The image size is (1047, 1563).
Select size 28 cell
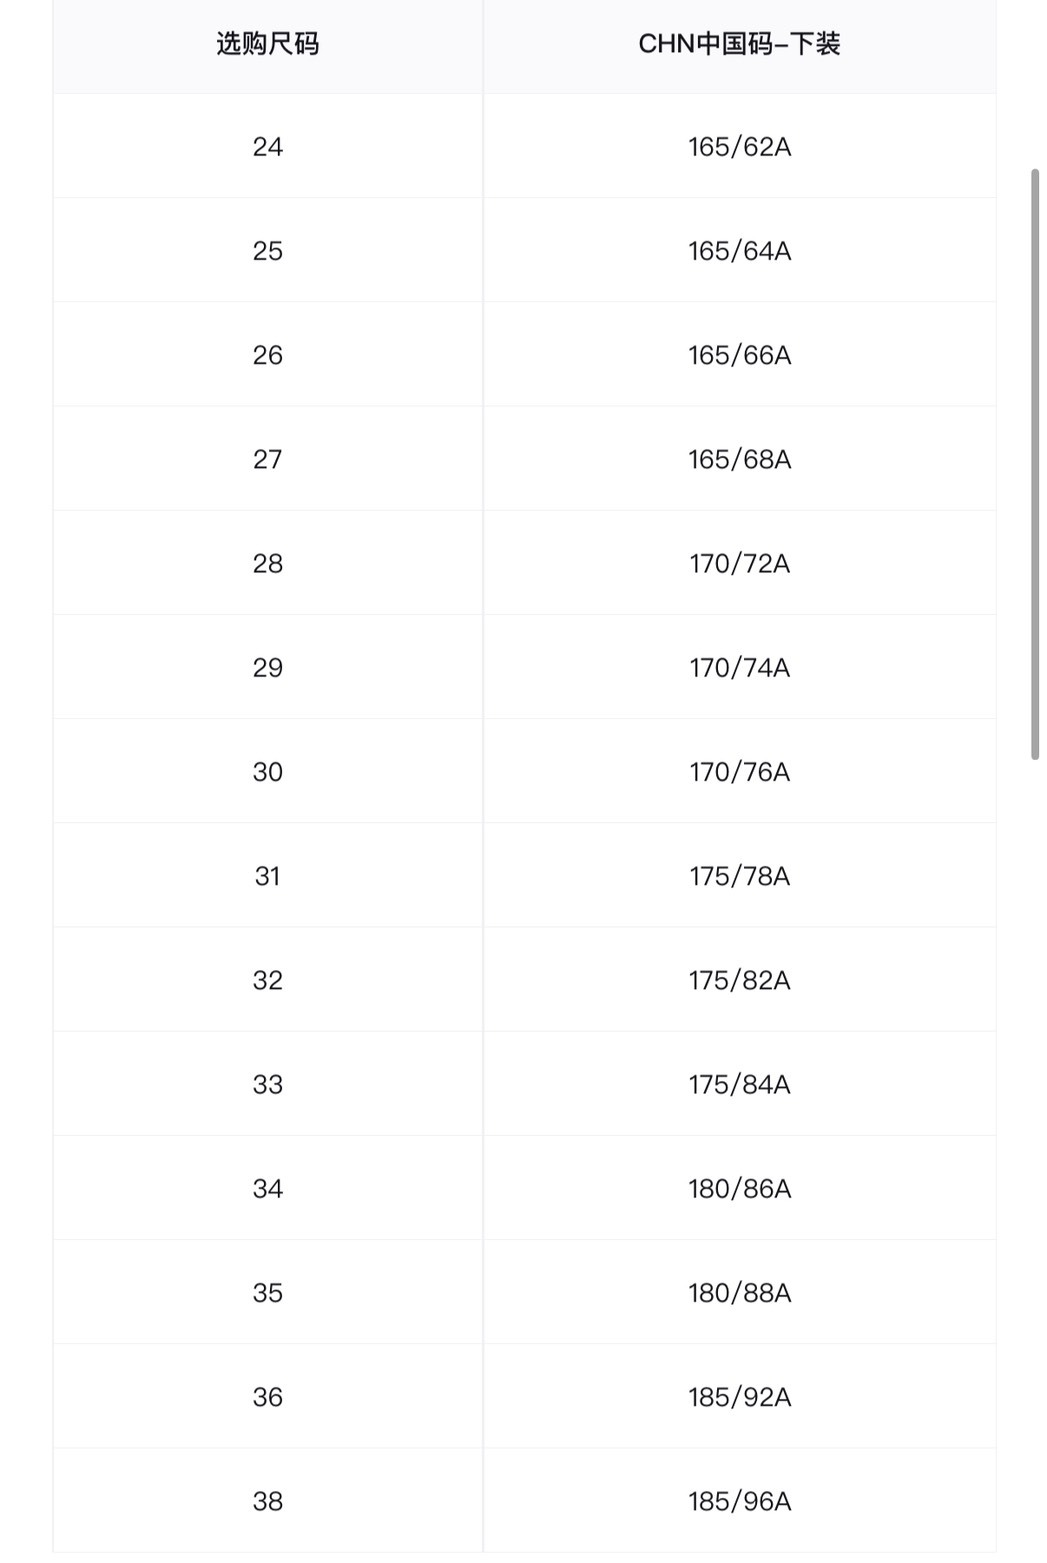(x=267, y=564)
